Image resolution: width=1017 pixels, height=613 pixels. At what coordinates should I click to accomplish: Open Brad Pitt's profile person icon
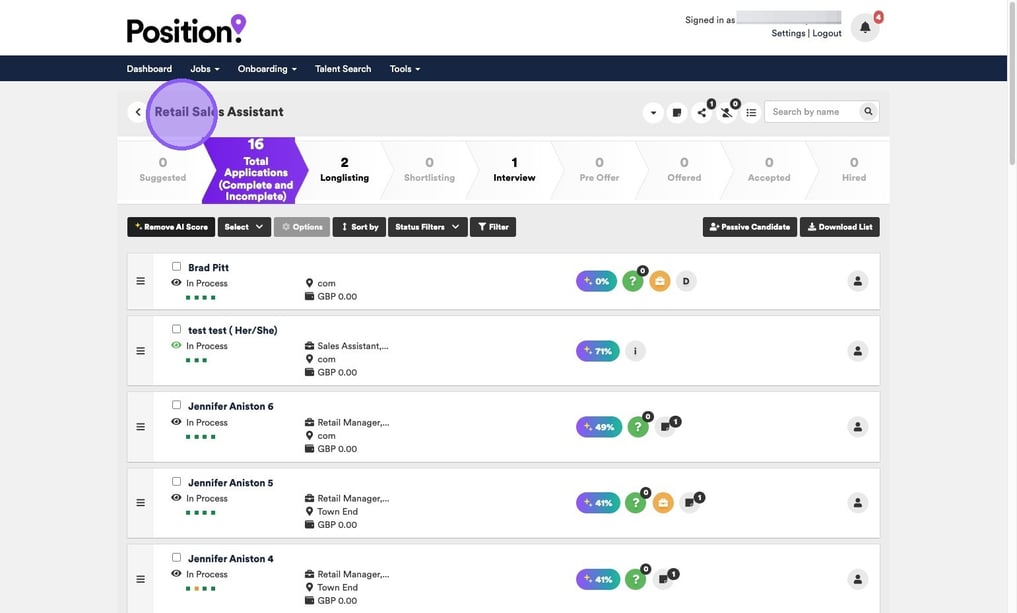pos(857,281)
